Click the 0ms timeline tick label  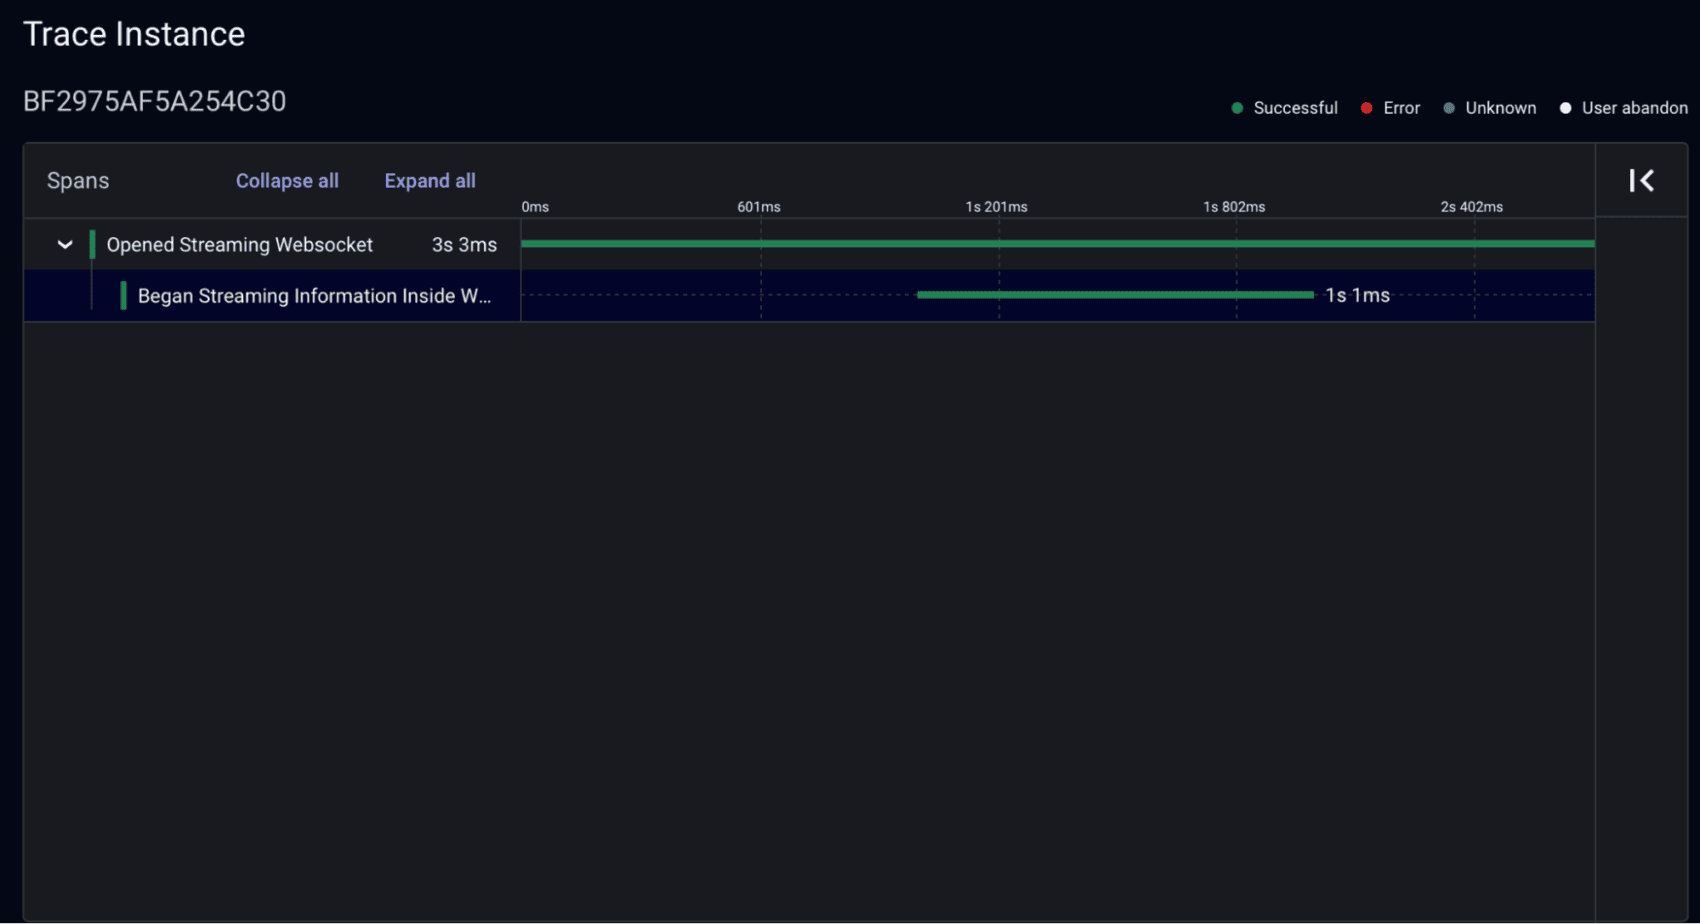pyautogui.click(x=535, y=207)
